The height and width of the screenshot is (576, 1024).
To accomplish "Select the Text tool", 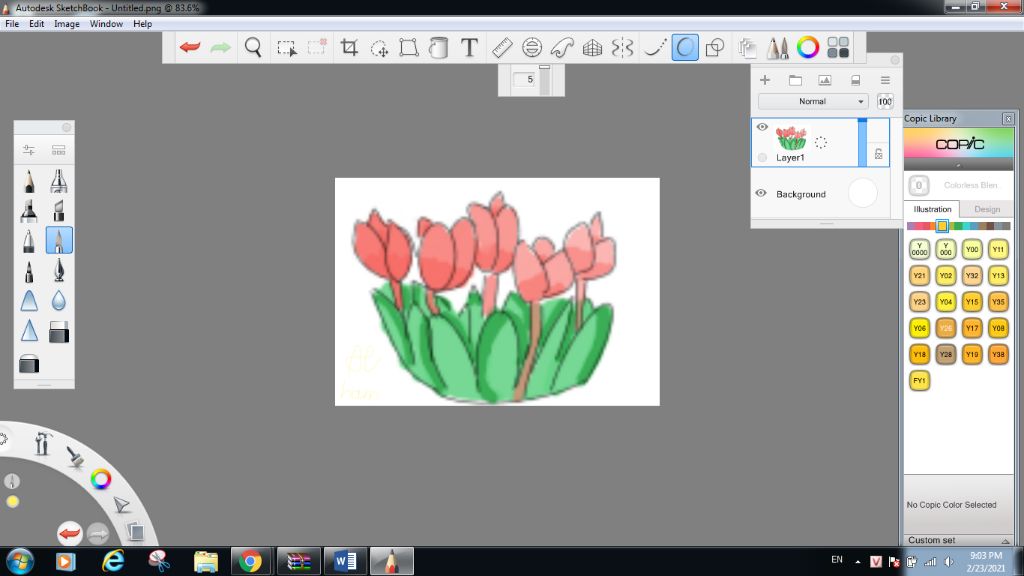I will pyautogui.click(x=469, y=47).
